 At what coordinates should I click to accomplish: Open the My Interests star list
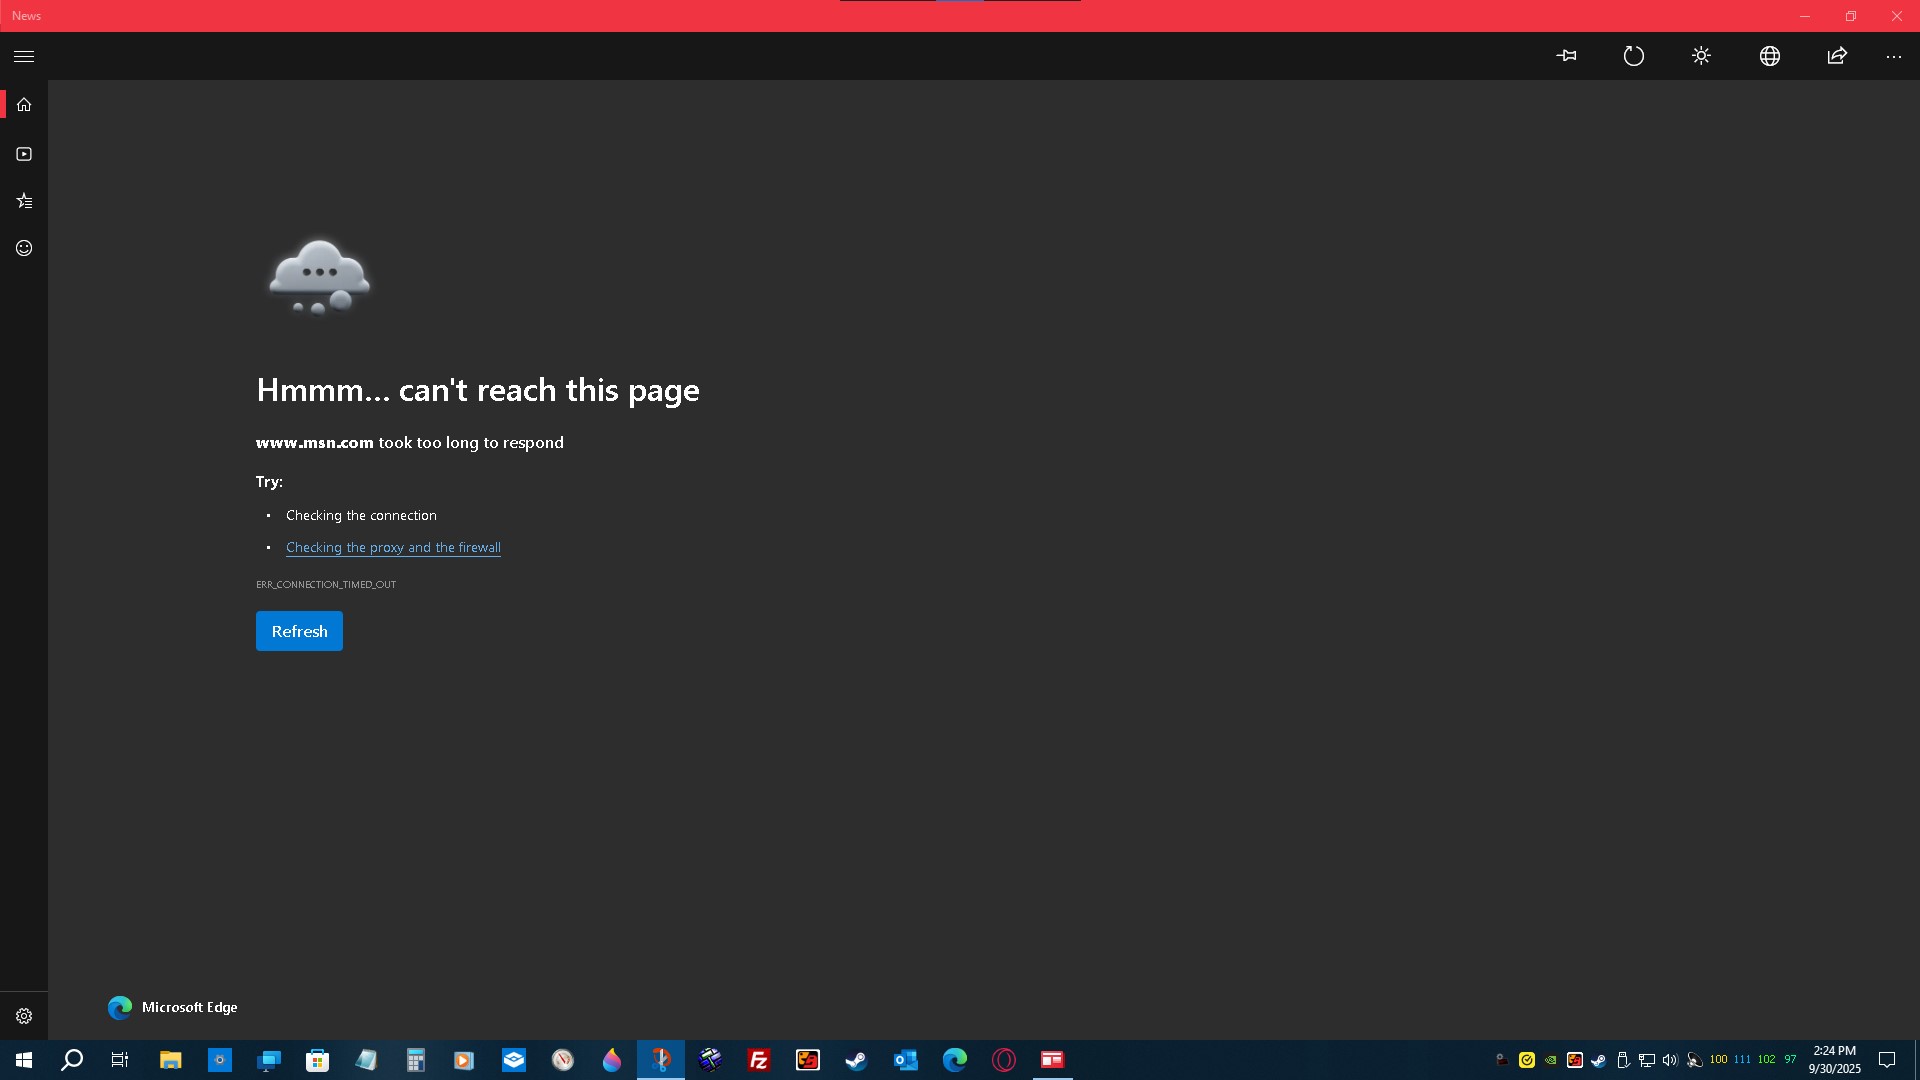pyautogui.click(x=24, y=201)
